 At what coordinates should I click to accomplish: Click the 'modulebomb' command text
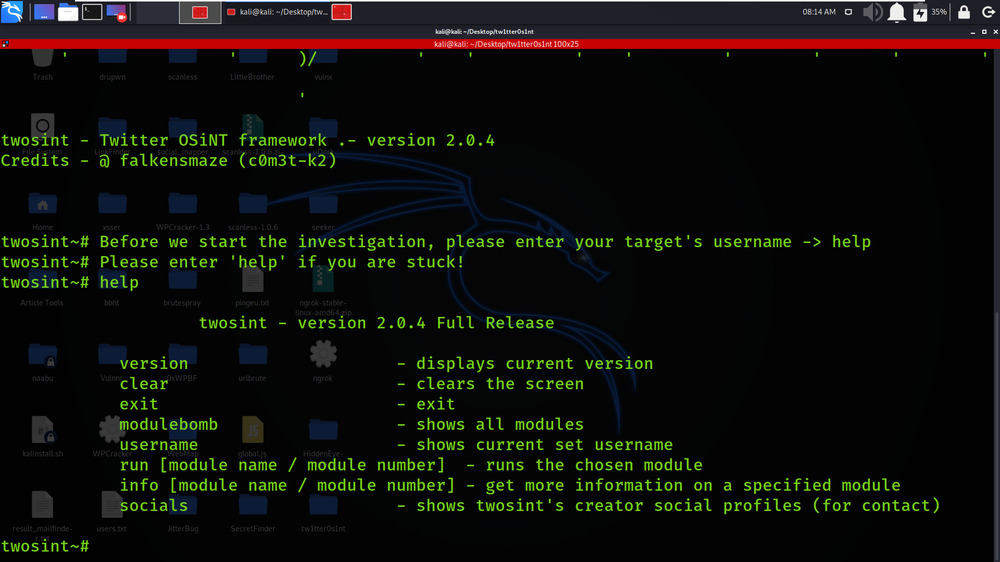coord(168,424)
